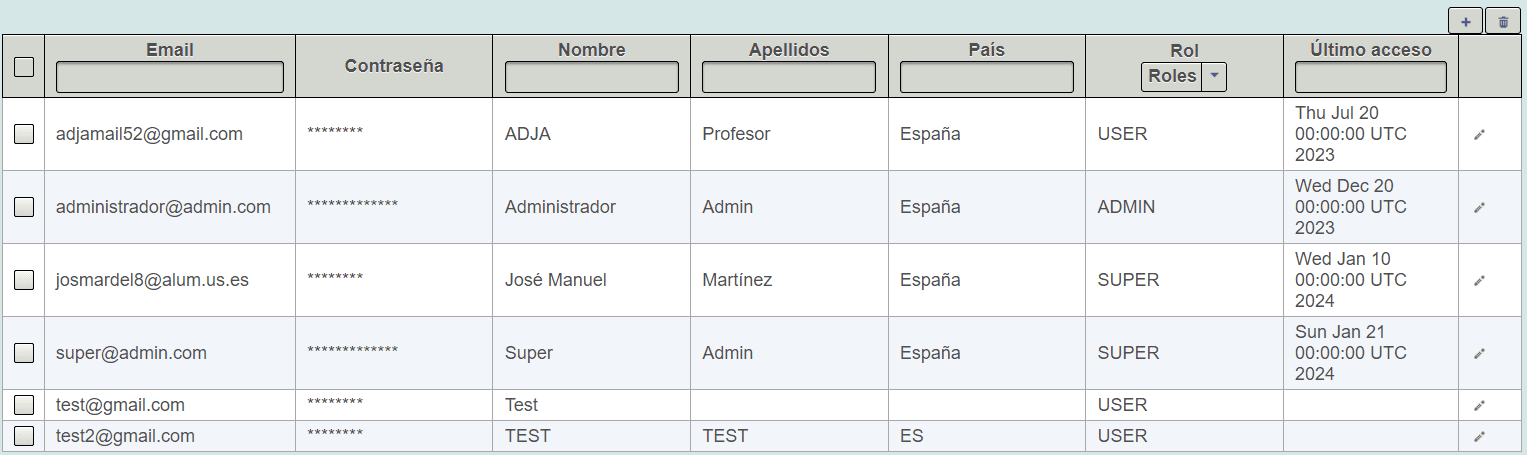Tick the test2@gmail.com row checkbox

[24, 436]
